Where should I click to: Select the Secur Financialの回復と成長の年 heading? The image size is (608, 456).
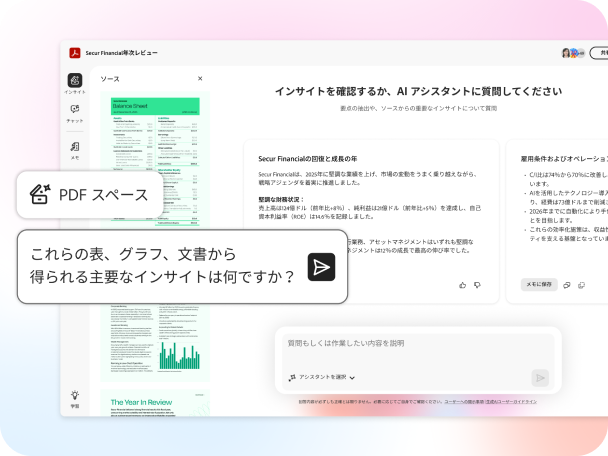307,159
